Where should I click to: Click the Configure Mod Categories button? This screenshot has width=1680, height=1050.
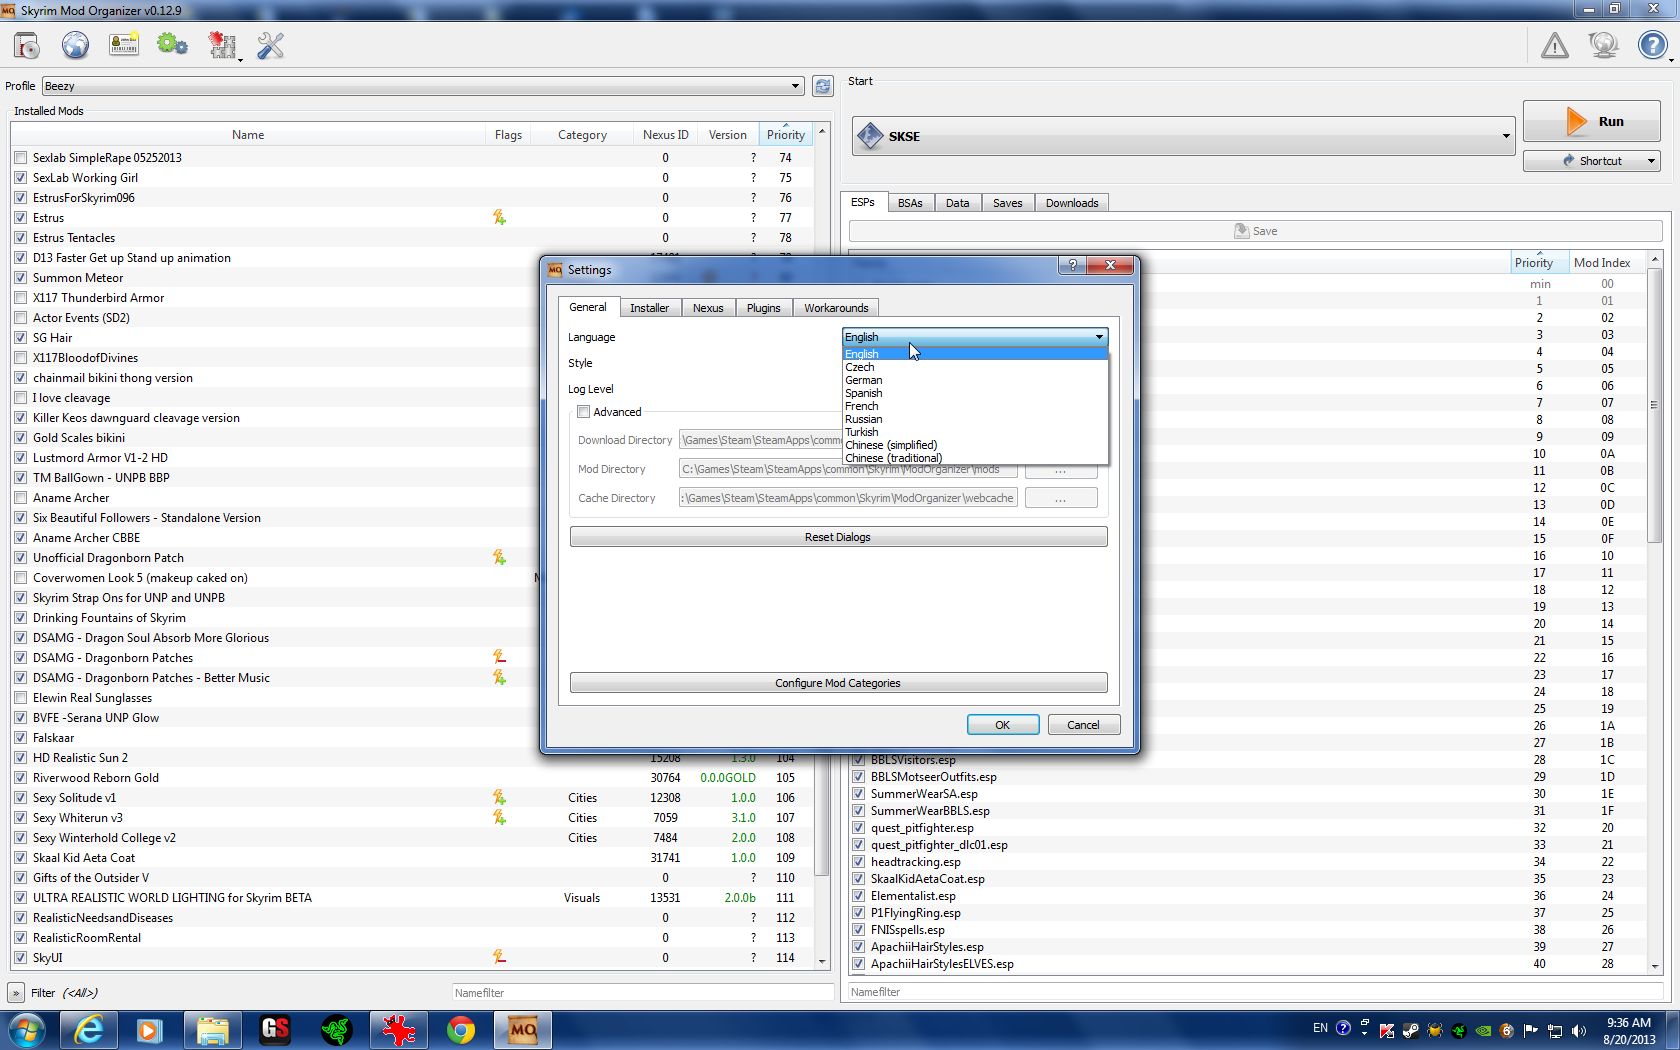pyautogui.click(x=838, y=683)
